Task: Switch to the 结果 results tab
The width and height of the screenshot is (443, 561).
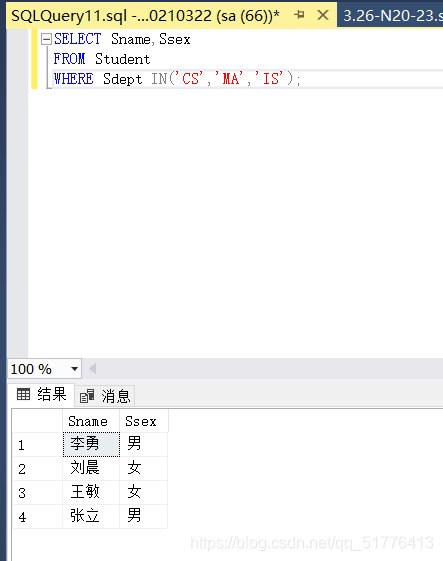Action: click(x=41, y=395)
